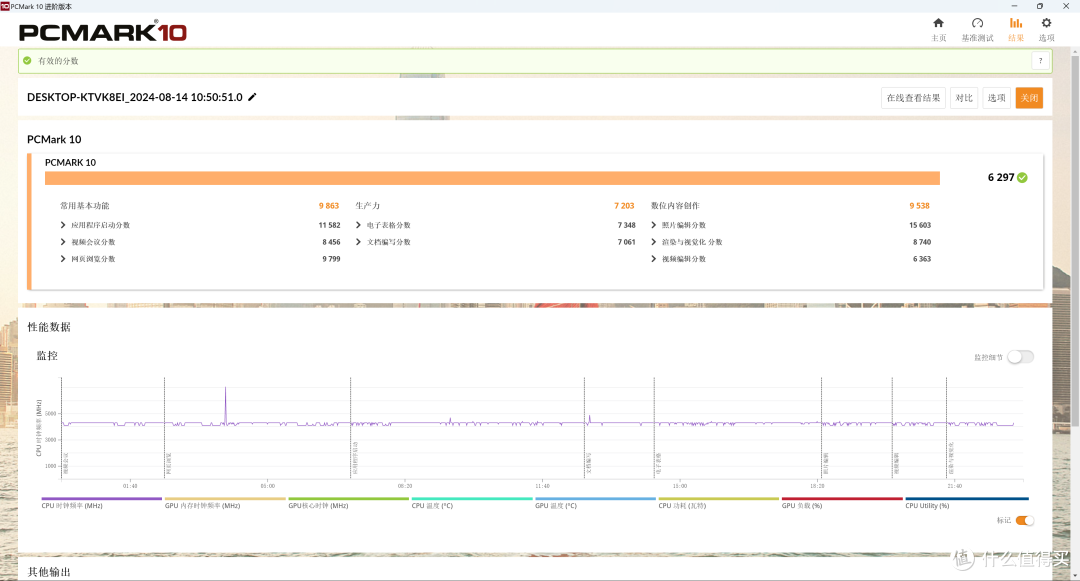Image resolution: width=1080 pixels, height=581 pixels.
Task: Toggle the CPU Utility (%) legend series
Action: [966, 503]
